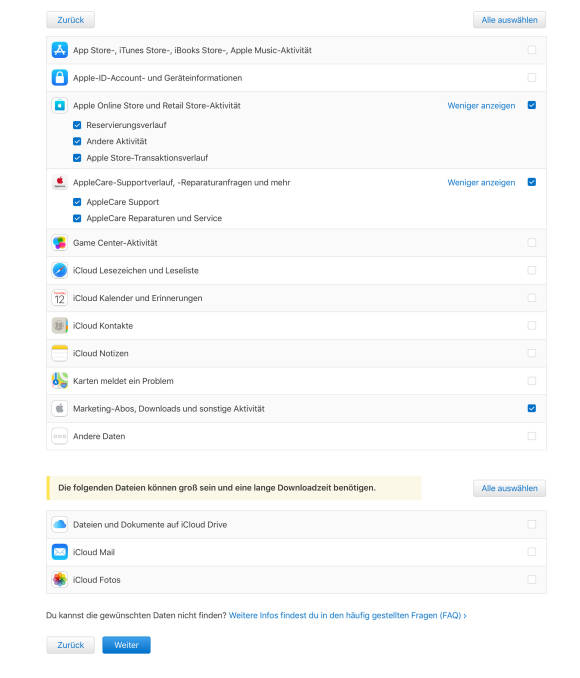Uncheck AppleCare Support checkbox
The height and width of the screenshot is (678, 580).
click(x=77, y=202)
